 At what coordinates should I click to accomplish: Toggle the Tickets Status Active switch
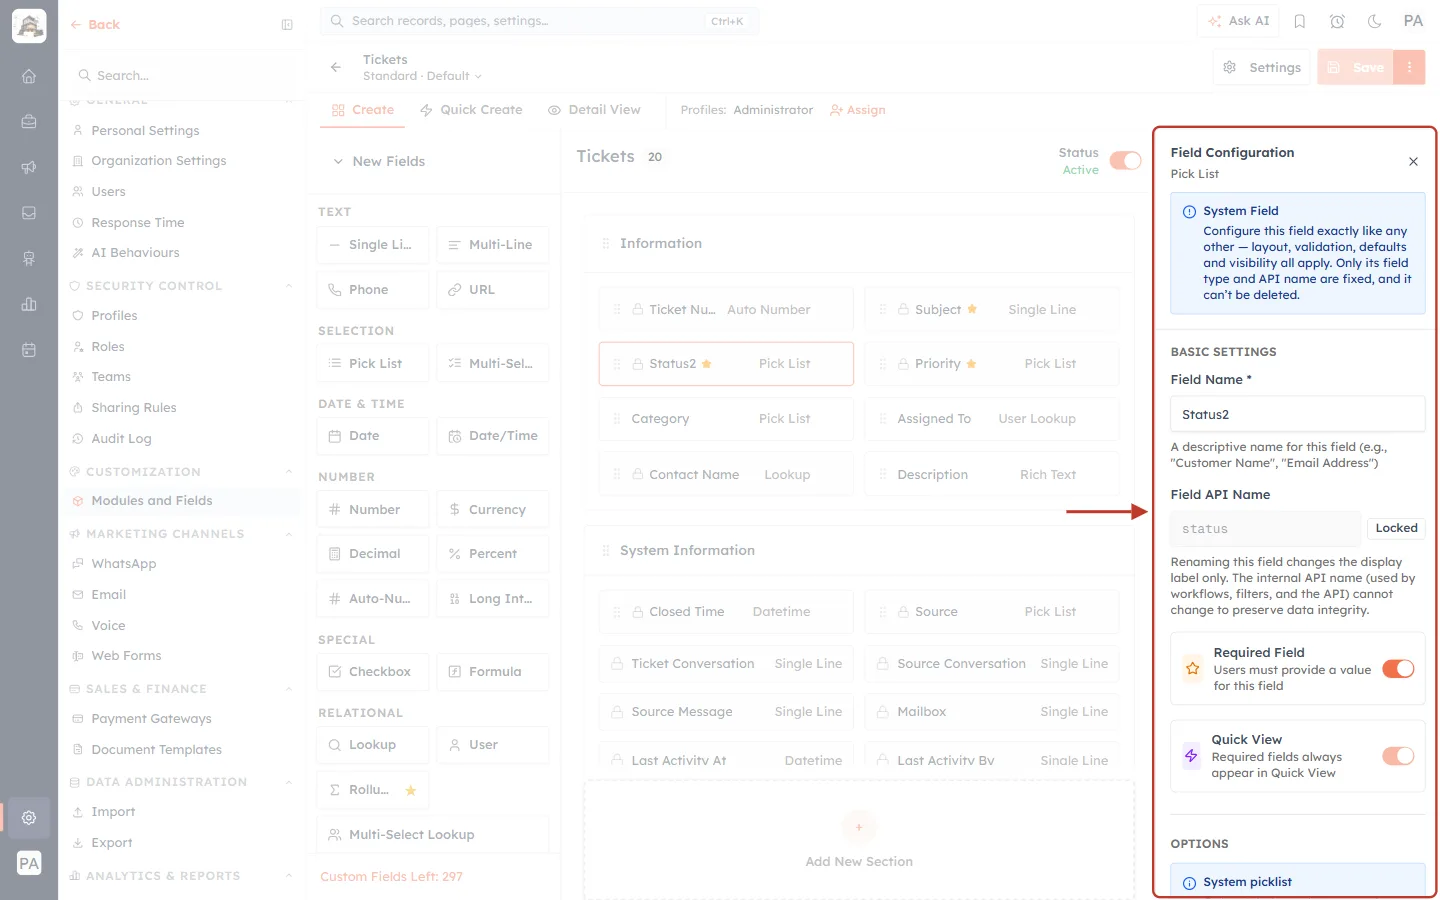point(1125,161)
